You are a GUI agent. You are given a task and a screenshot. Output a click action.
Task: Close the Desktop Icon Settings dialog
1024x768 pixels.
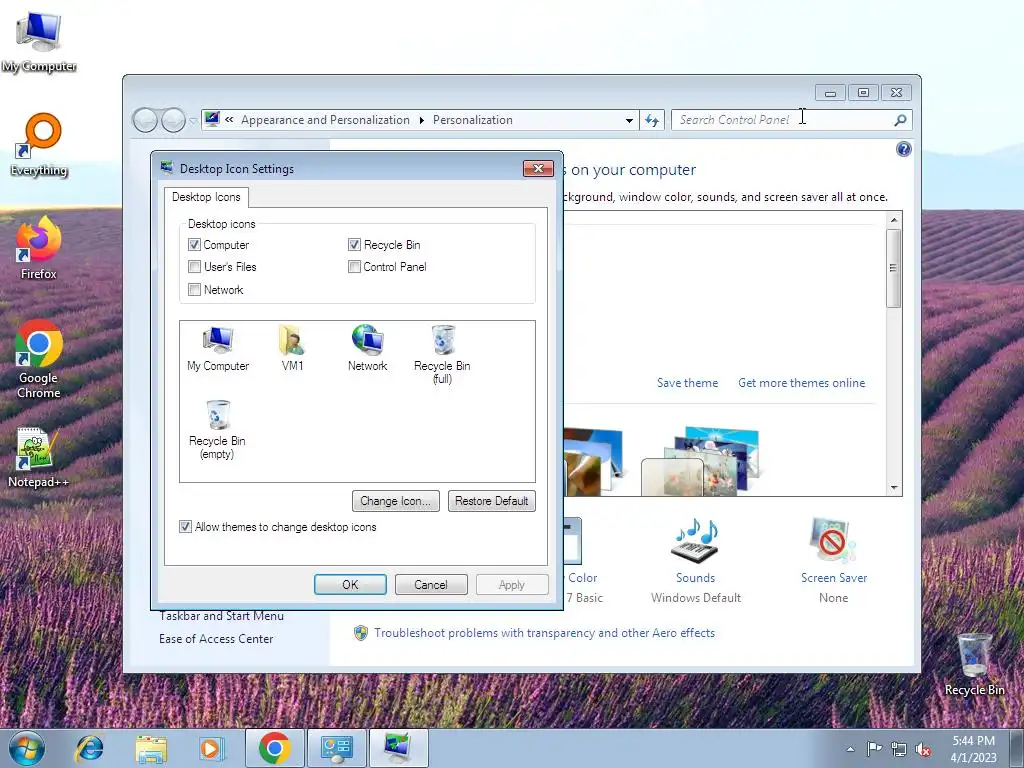point(538,168)
